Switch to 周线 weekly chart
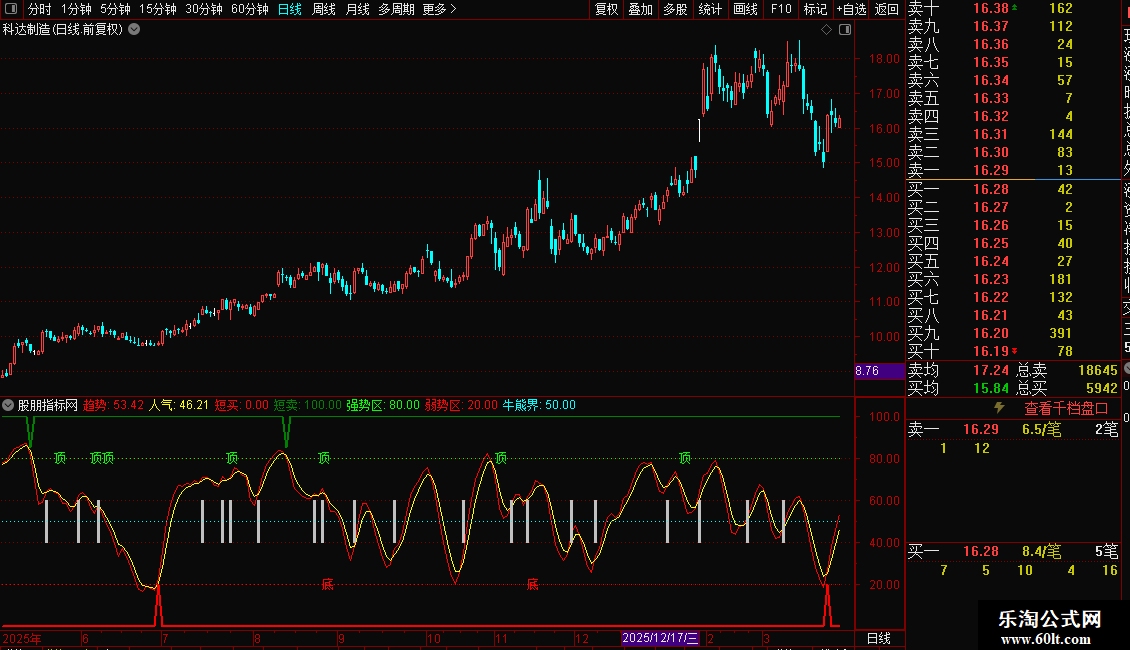The image size is (1130, 650). click(x=324, y=9)
